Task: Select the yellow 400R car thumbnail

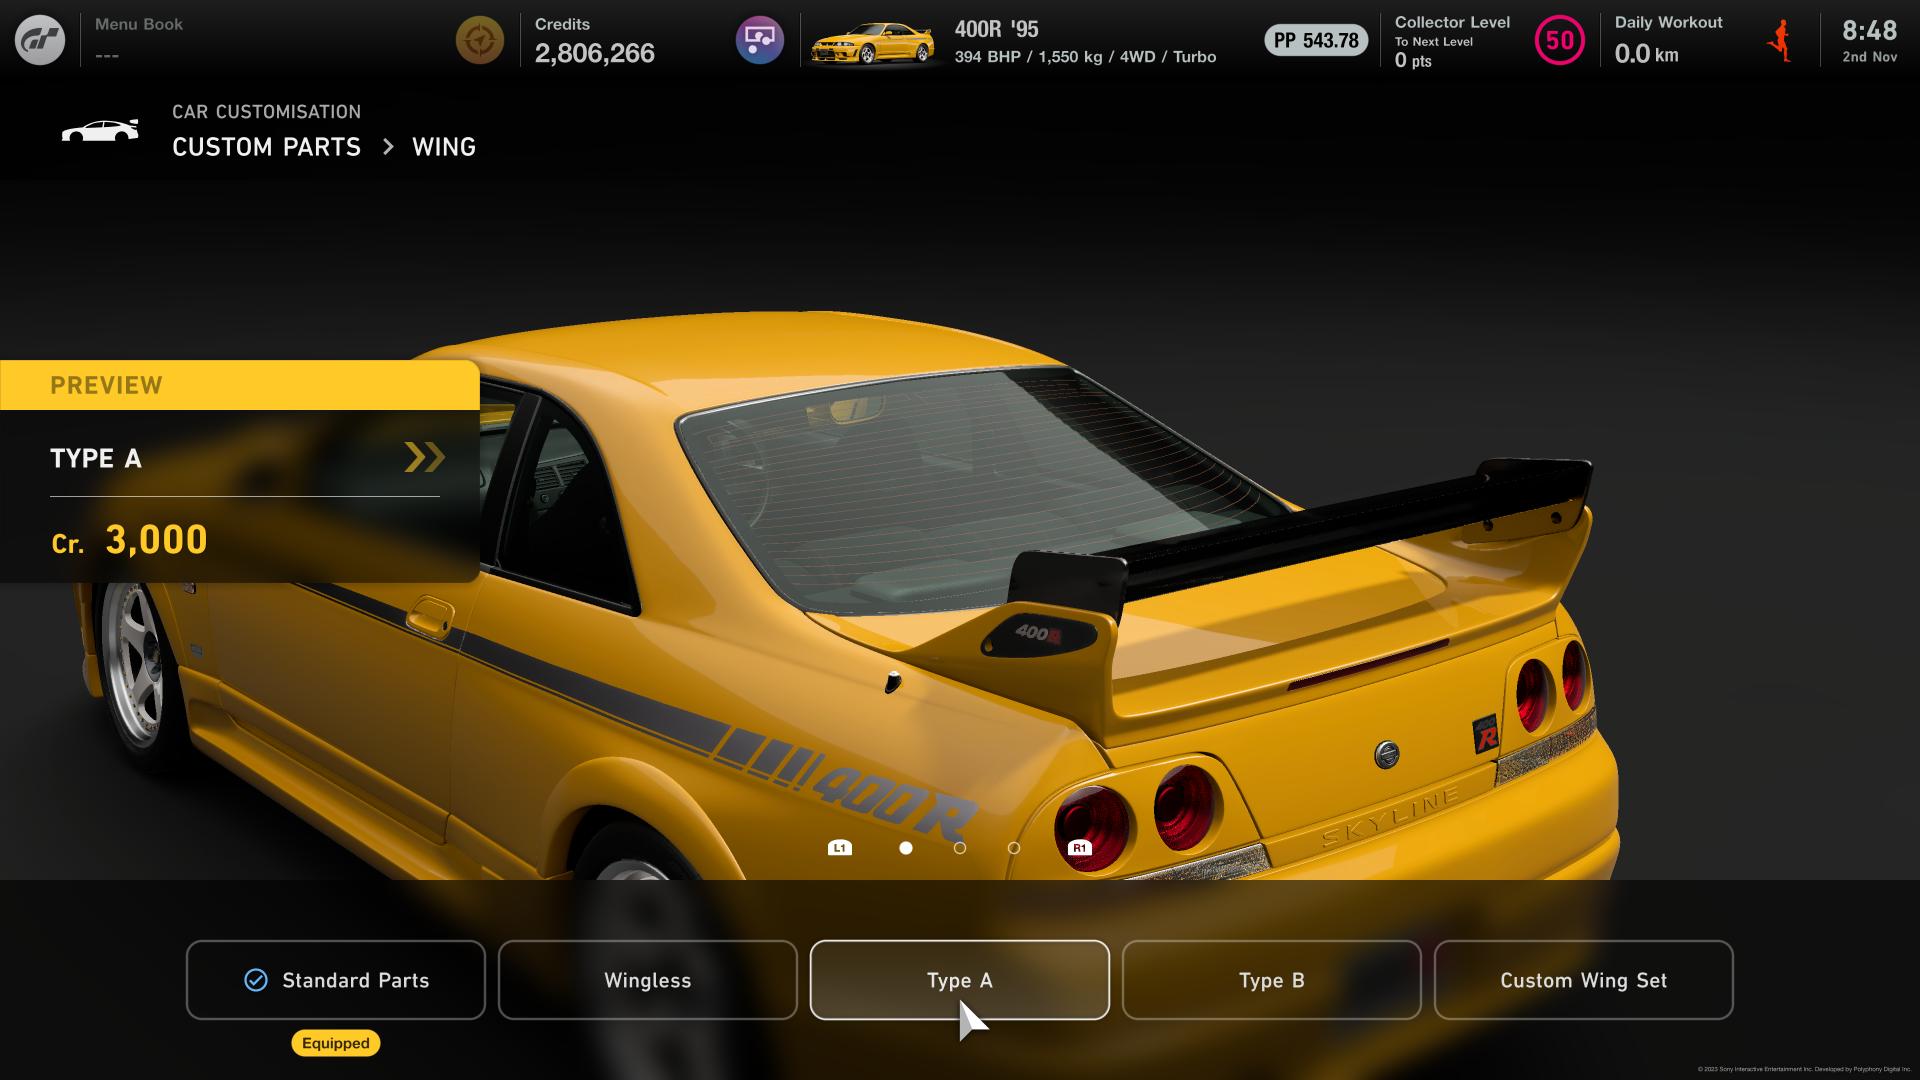Action: tap(872, 43)
